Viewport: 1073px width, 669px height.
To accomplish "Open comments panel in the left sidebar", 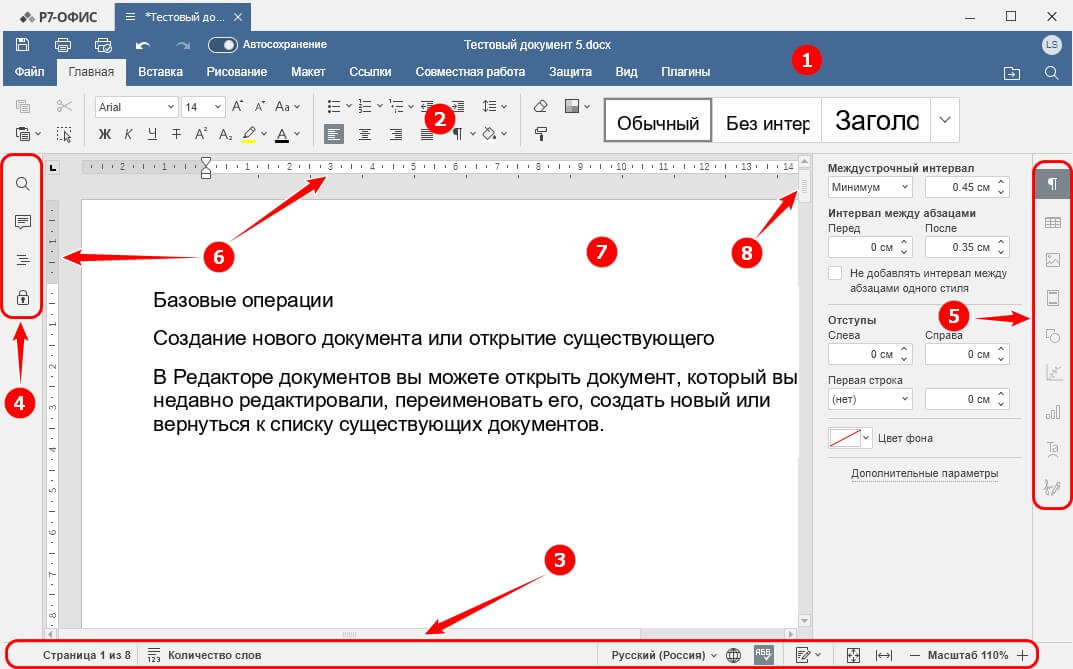I will 23,222.
